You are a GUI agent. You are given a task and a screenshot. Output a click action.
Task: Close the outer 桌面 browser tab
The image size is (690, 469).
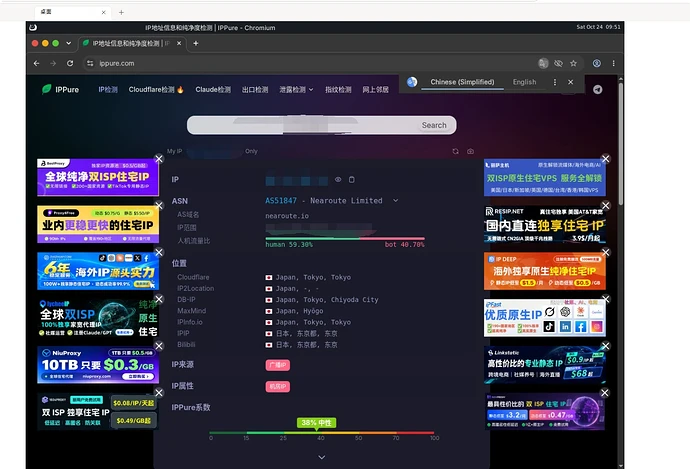point(103,12)
